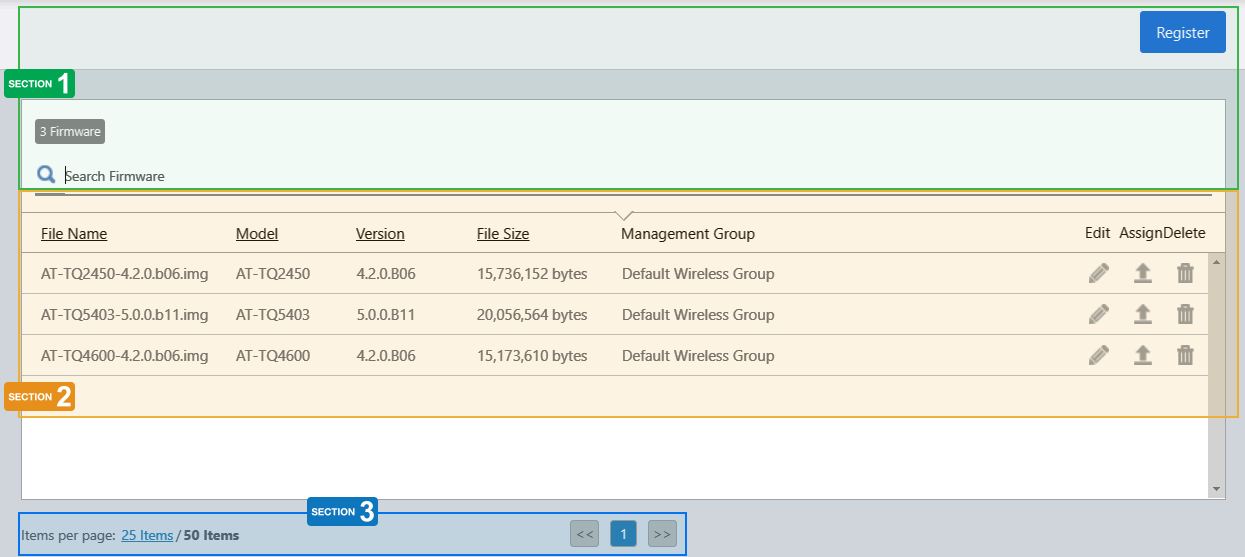Assign AT-TQ2450 firmware using upload icon
The width and height of the screenshot is (1245, 557).
click(1142, 273)
